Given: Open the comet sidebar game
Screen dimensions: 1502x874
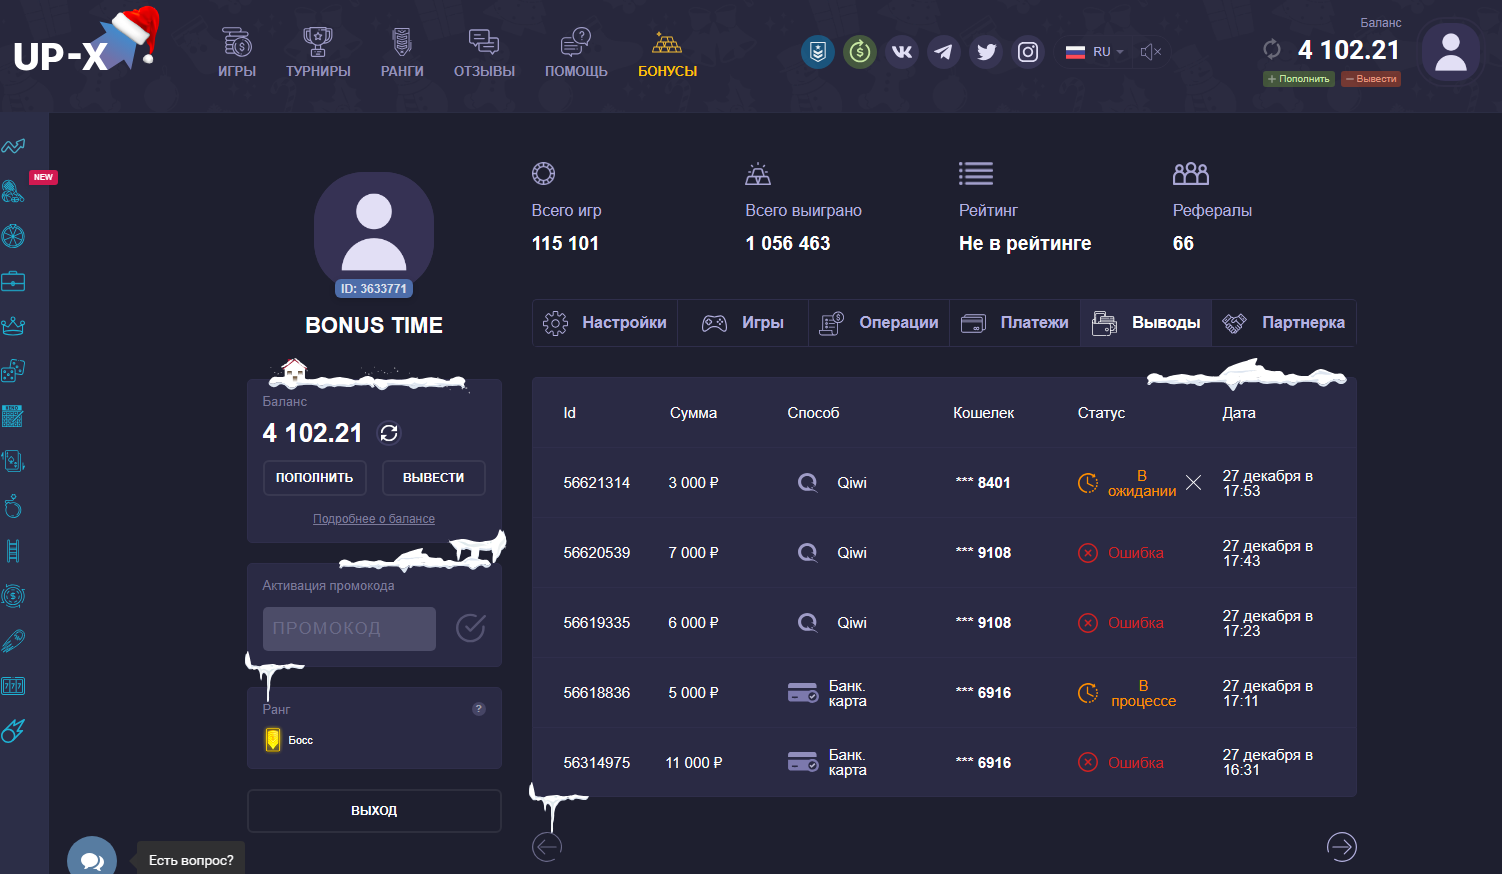Looking at the screenshot, I should 13,731.
